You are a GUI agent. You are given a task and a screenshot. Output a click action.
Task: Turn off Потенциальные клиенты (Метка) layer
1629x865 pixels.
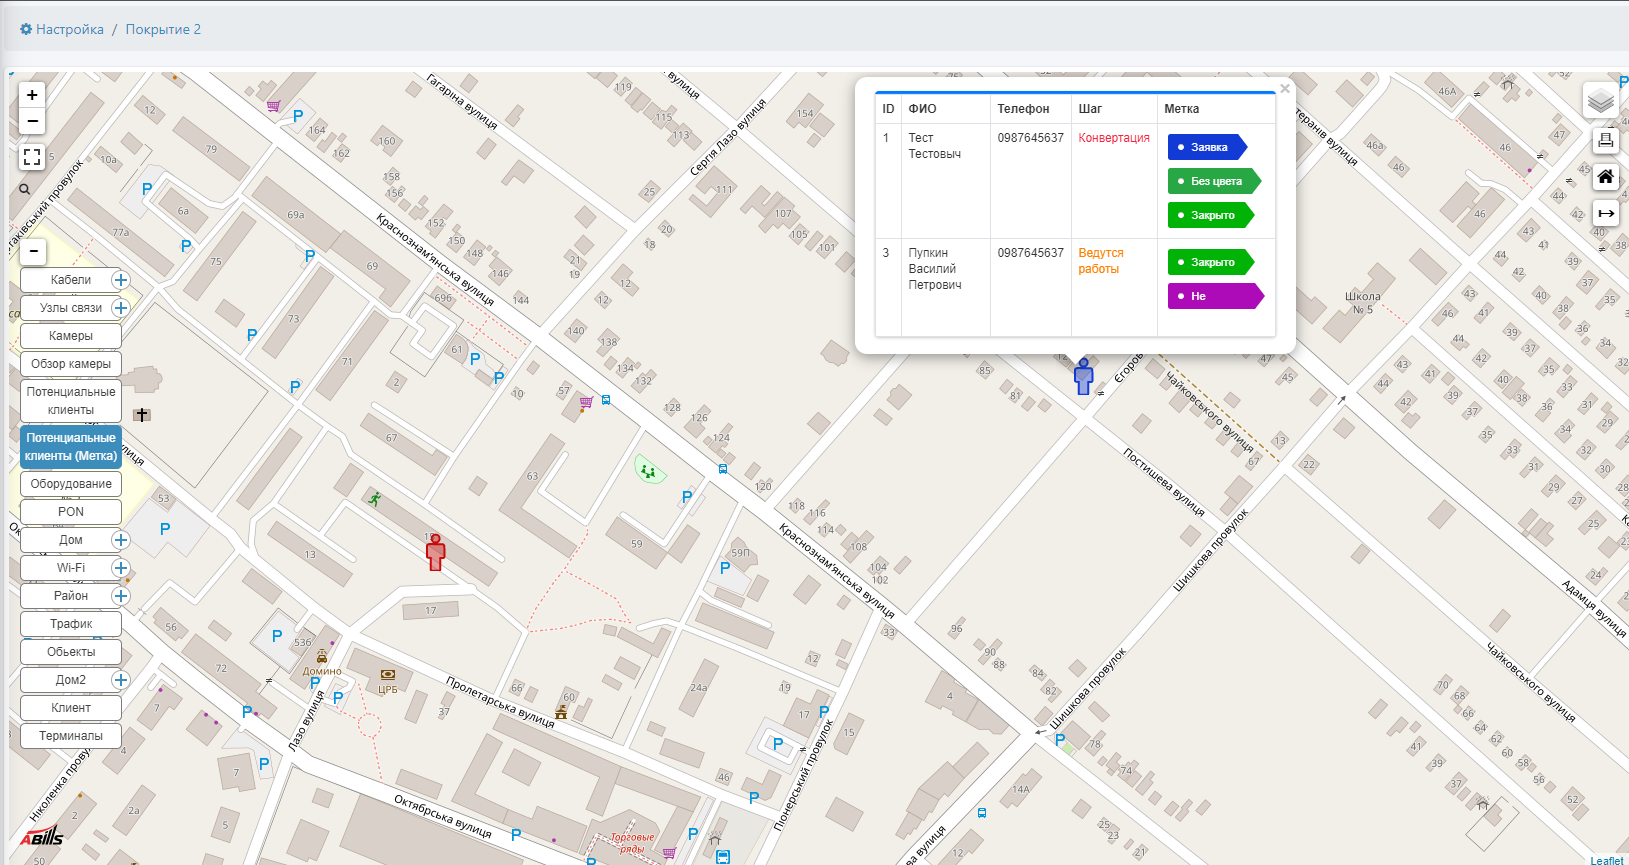[x=71, y=447]
